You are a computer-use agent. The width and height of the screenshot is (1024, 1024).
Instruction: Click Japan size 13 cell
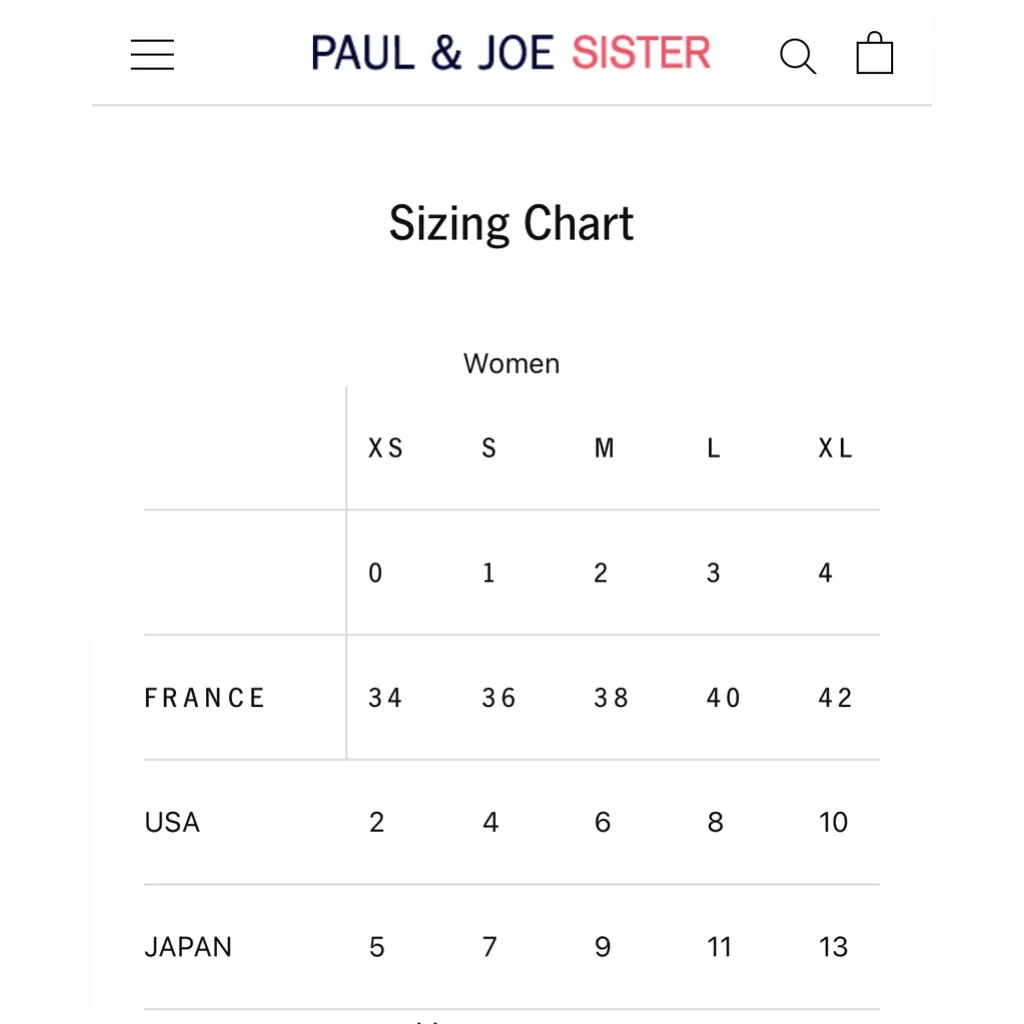833,947
